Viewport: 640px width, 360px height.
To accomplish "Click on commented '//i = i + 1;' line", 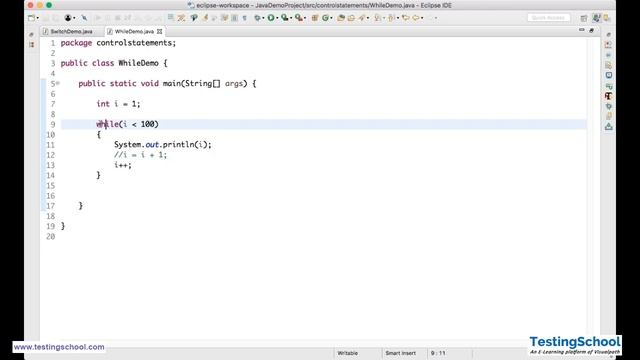I will pos(140,155).
